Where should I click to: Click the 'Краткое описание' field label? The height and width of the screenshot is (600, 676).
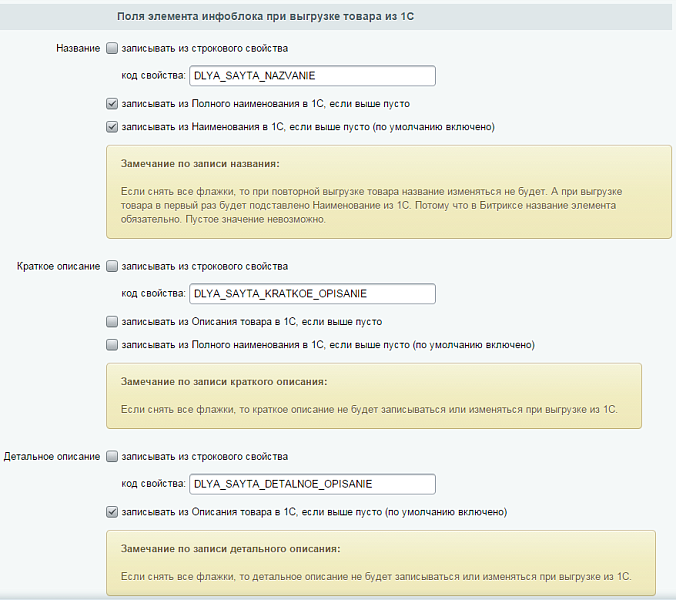coord(59,267)
